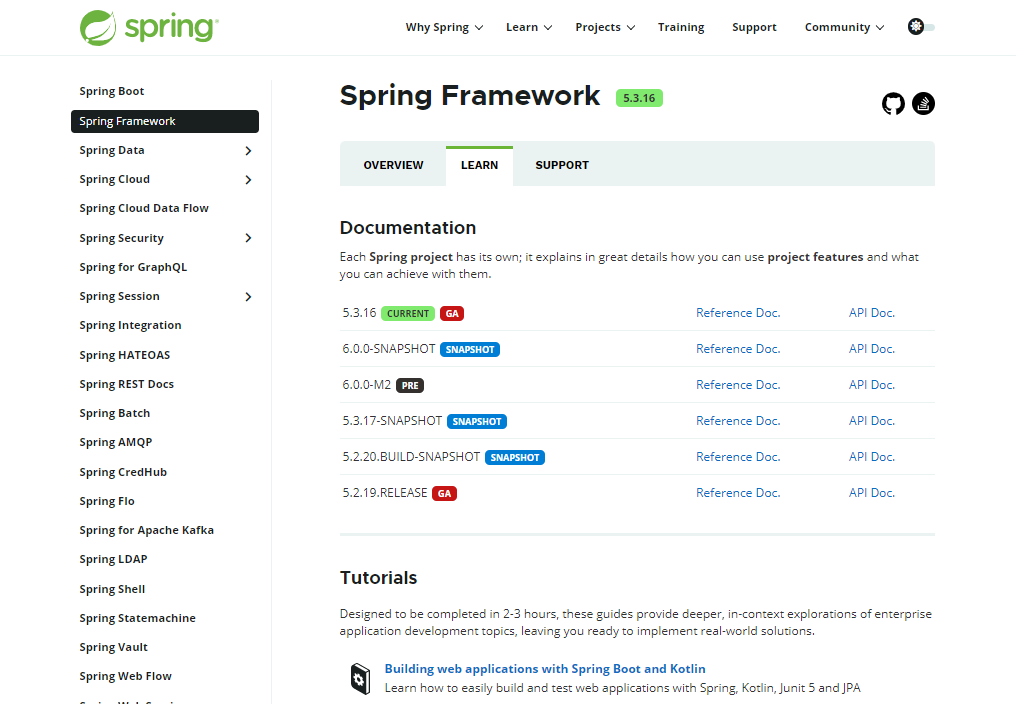Open Reference Doc for version 5.3.16
Image resolution: width=1016 pixels, height=704 pixels.
(x=737, y=312)
